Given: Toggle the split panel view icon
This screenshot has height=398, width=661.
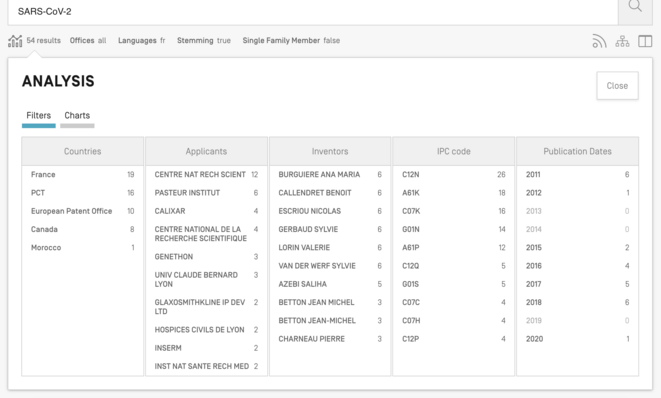Looking at the screenshot, I should click(x=645, y=41).
